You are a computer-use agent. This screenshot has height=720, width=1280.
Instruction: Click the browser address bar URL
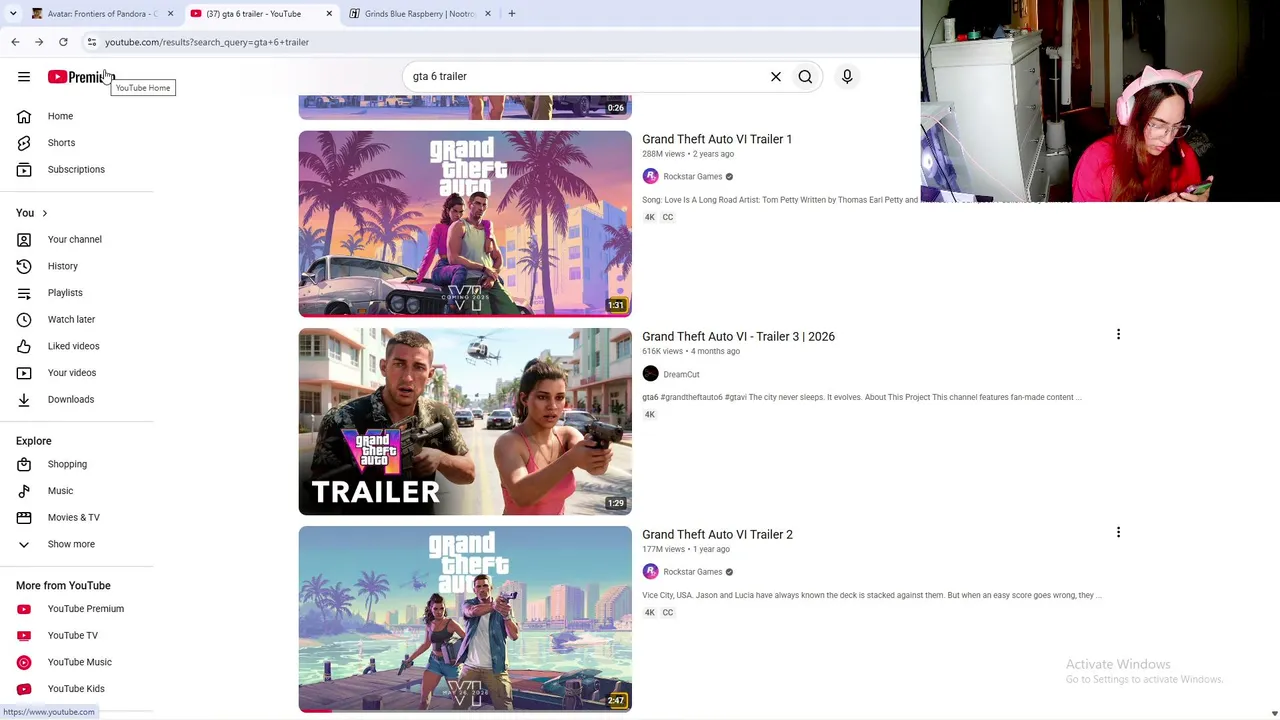207,42
